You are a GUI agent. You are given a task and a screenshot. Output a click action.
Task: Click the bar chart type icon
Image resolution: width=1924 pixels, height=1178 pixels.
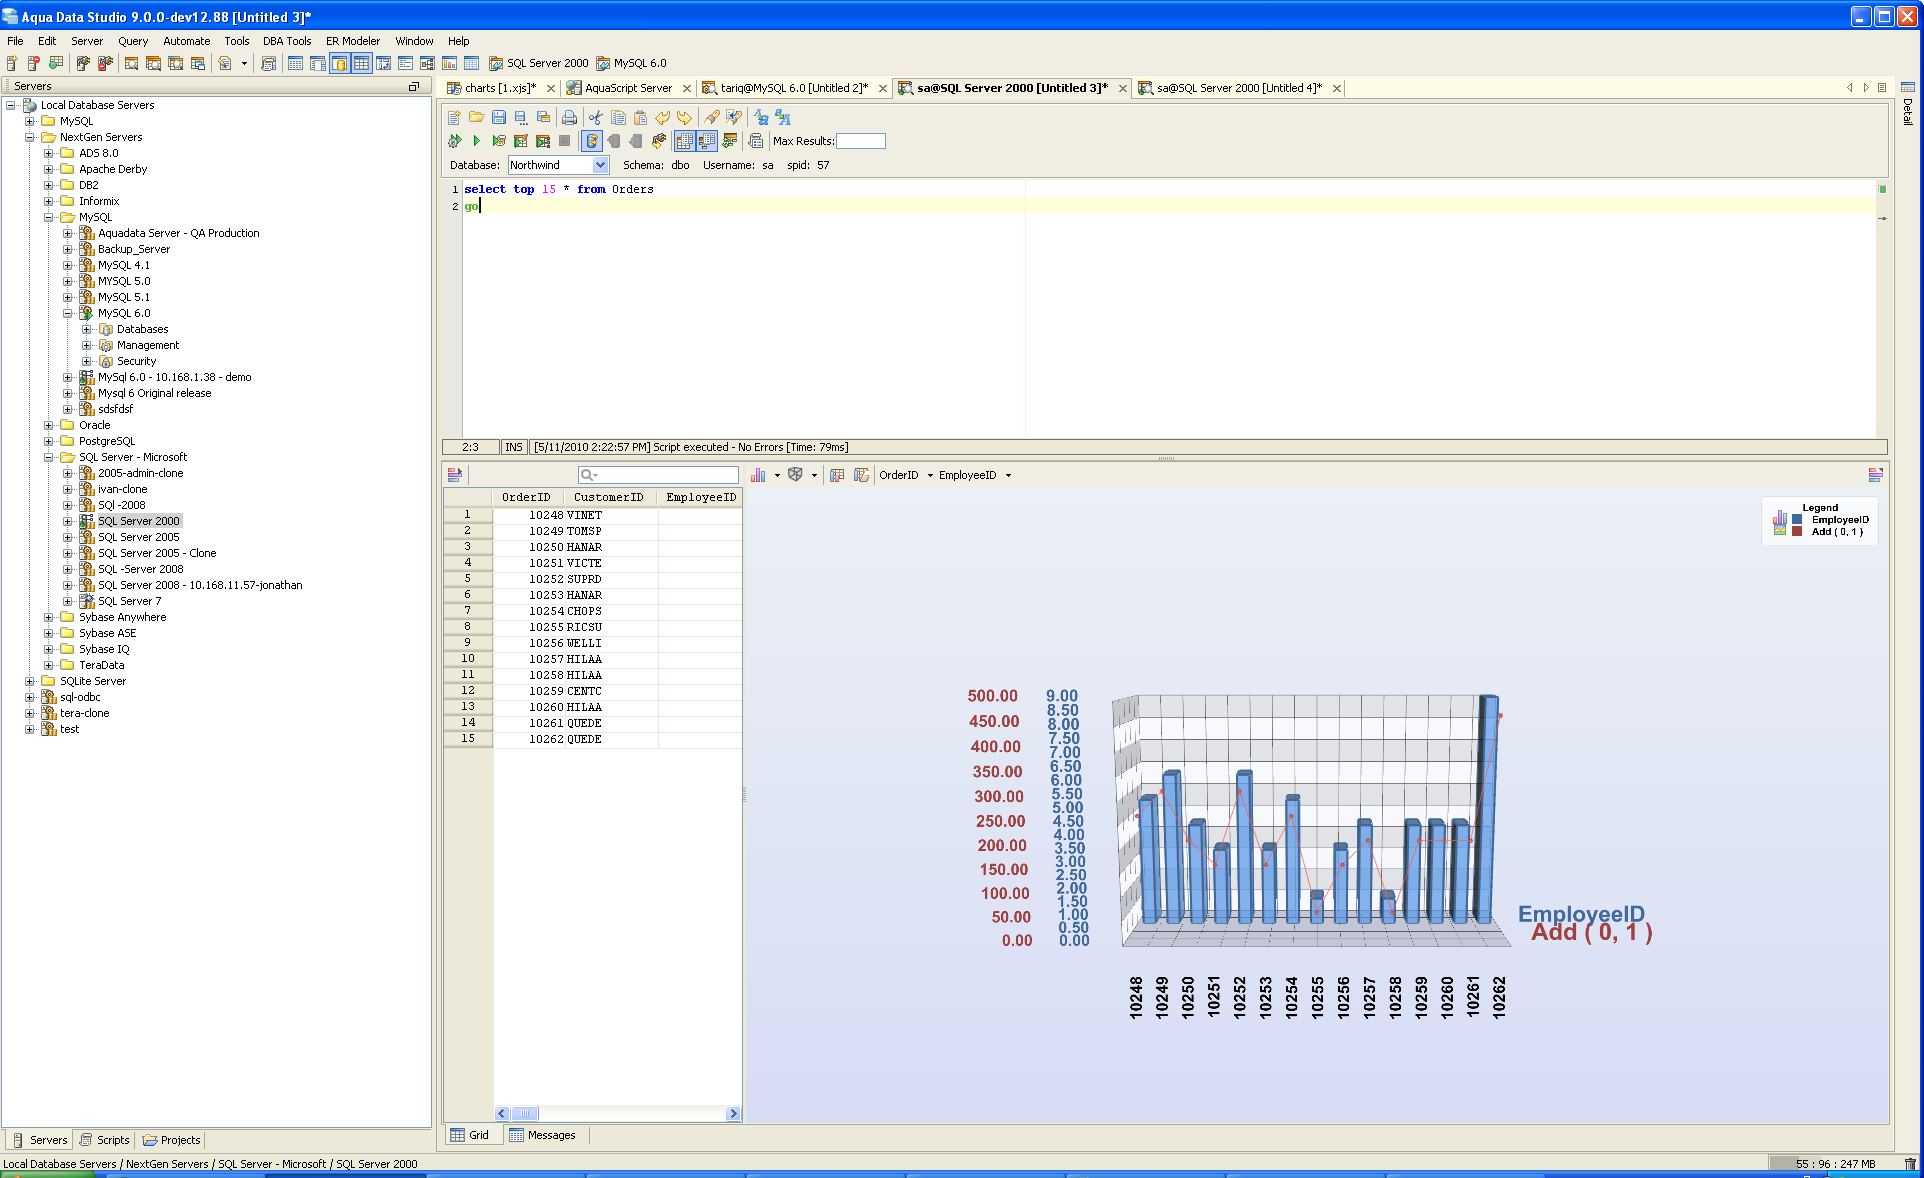point(758,475)
